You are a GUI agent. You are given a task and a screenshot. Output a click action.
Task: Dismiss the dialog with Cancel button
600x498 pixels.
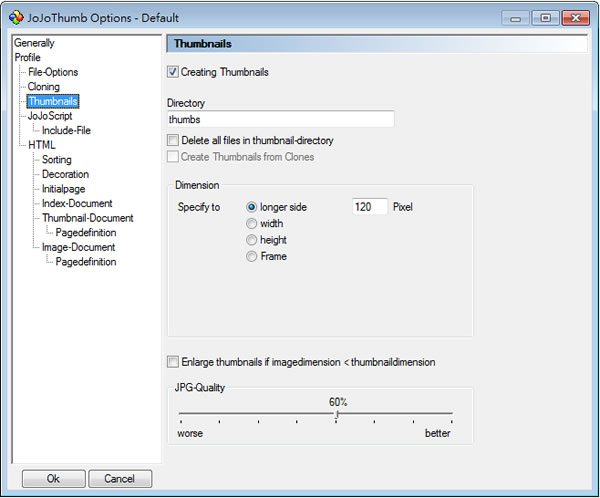(120, 478)
